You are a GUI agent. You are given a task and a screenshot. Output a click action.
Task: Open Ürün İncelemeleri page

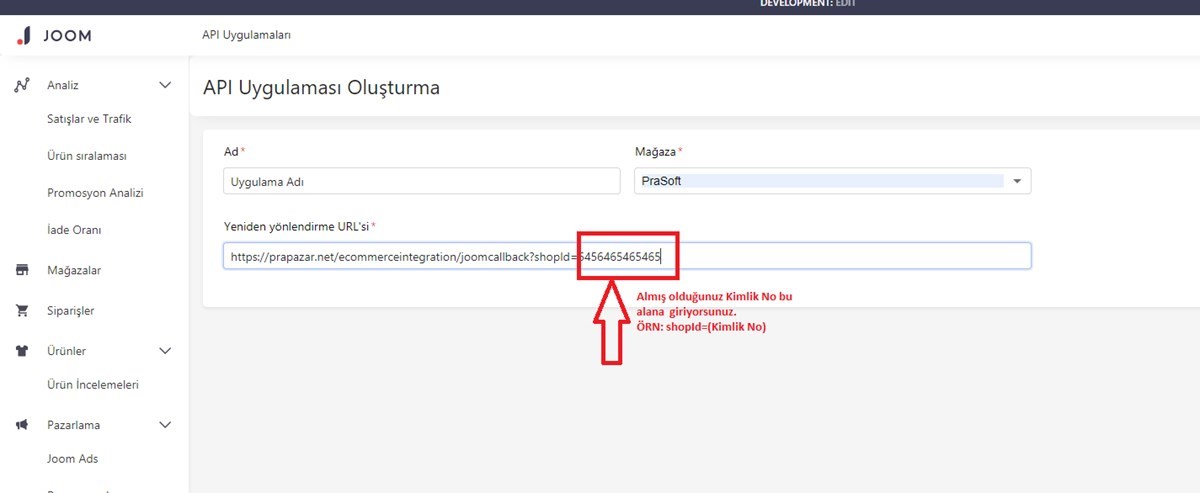pos(92,385)
